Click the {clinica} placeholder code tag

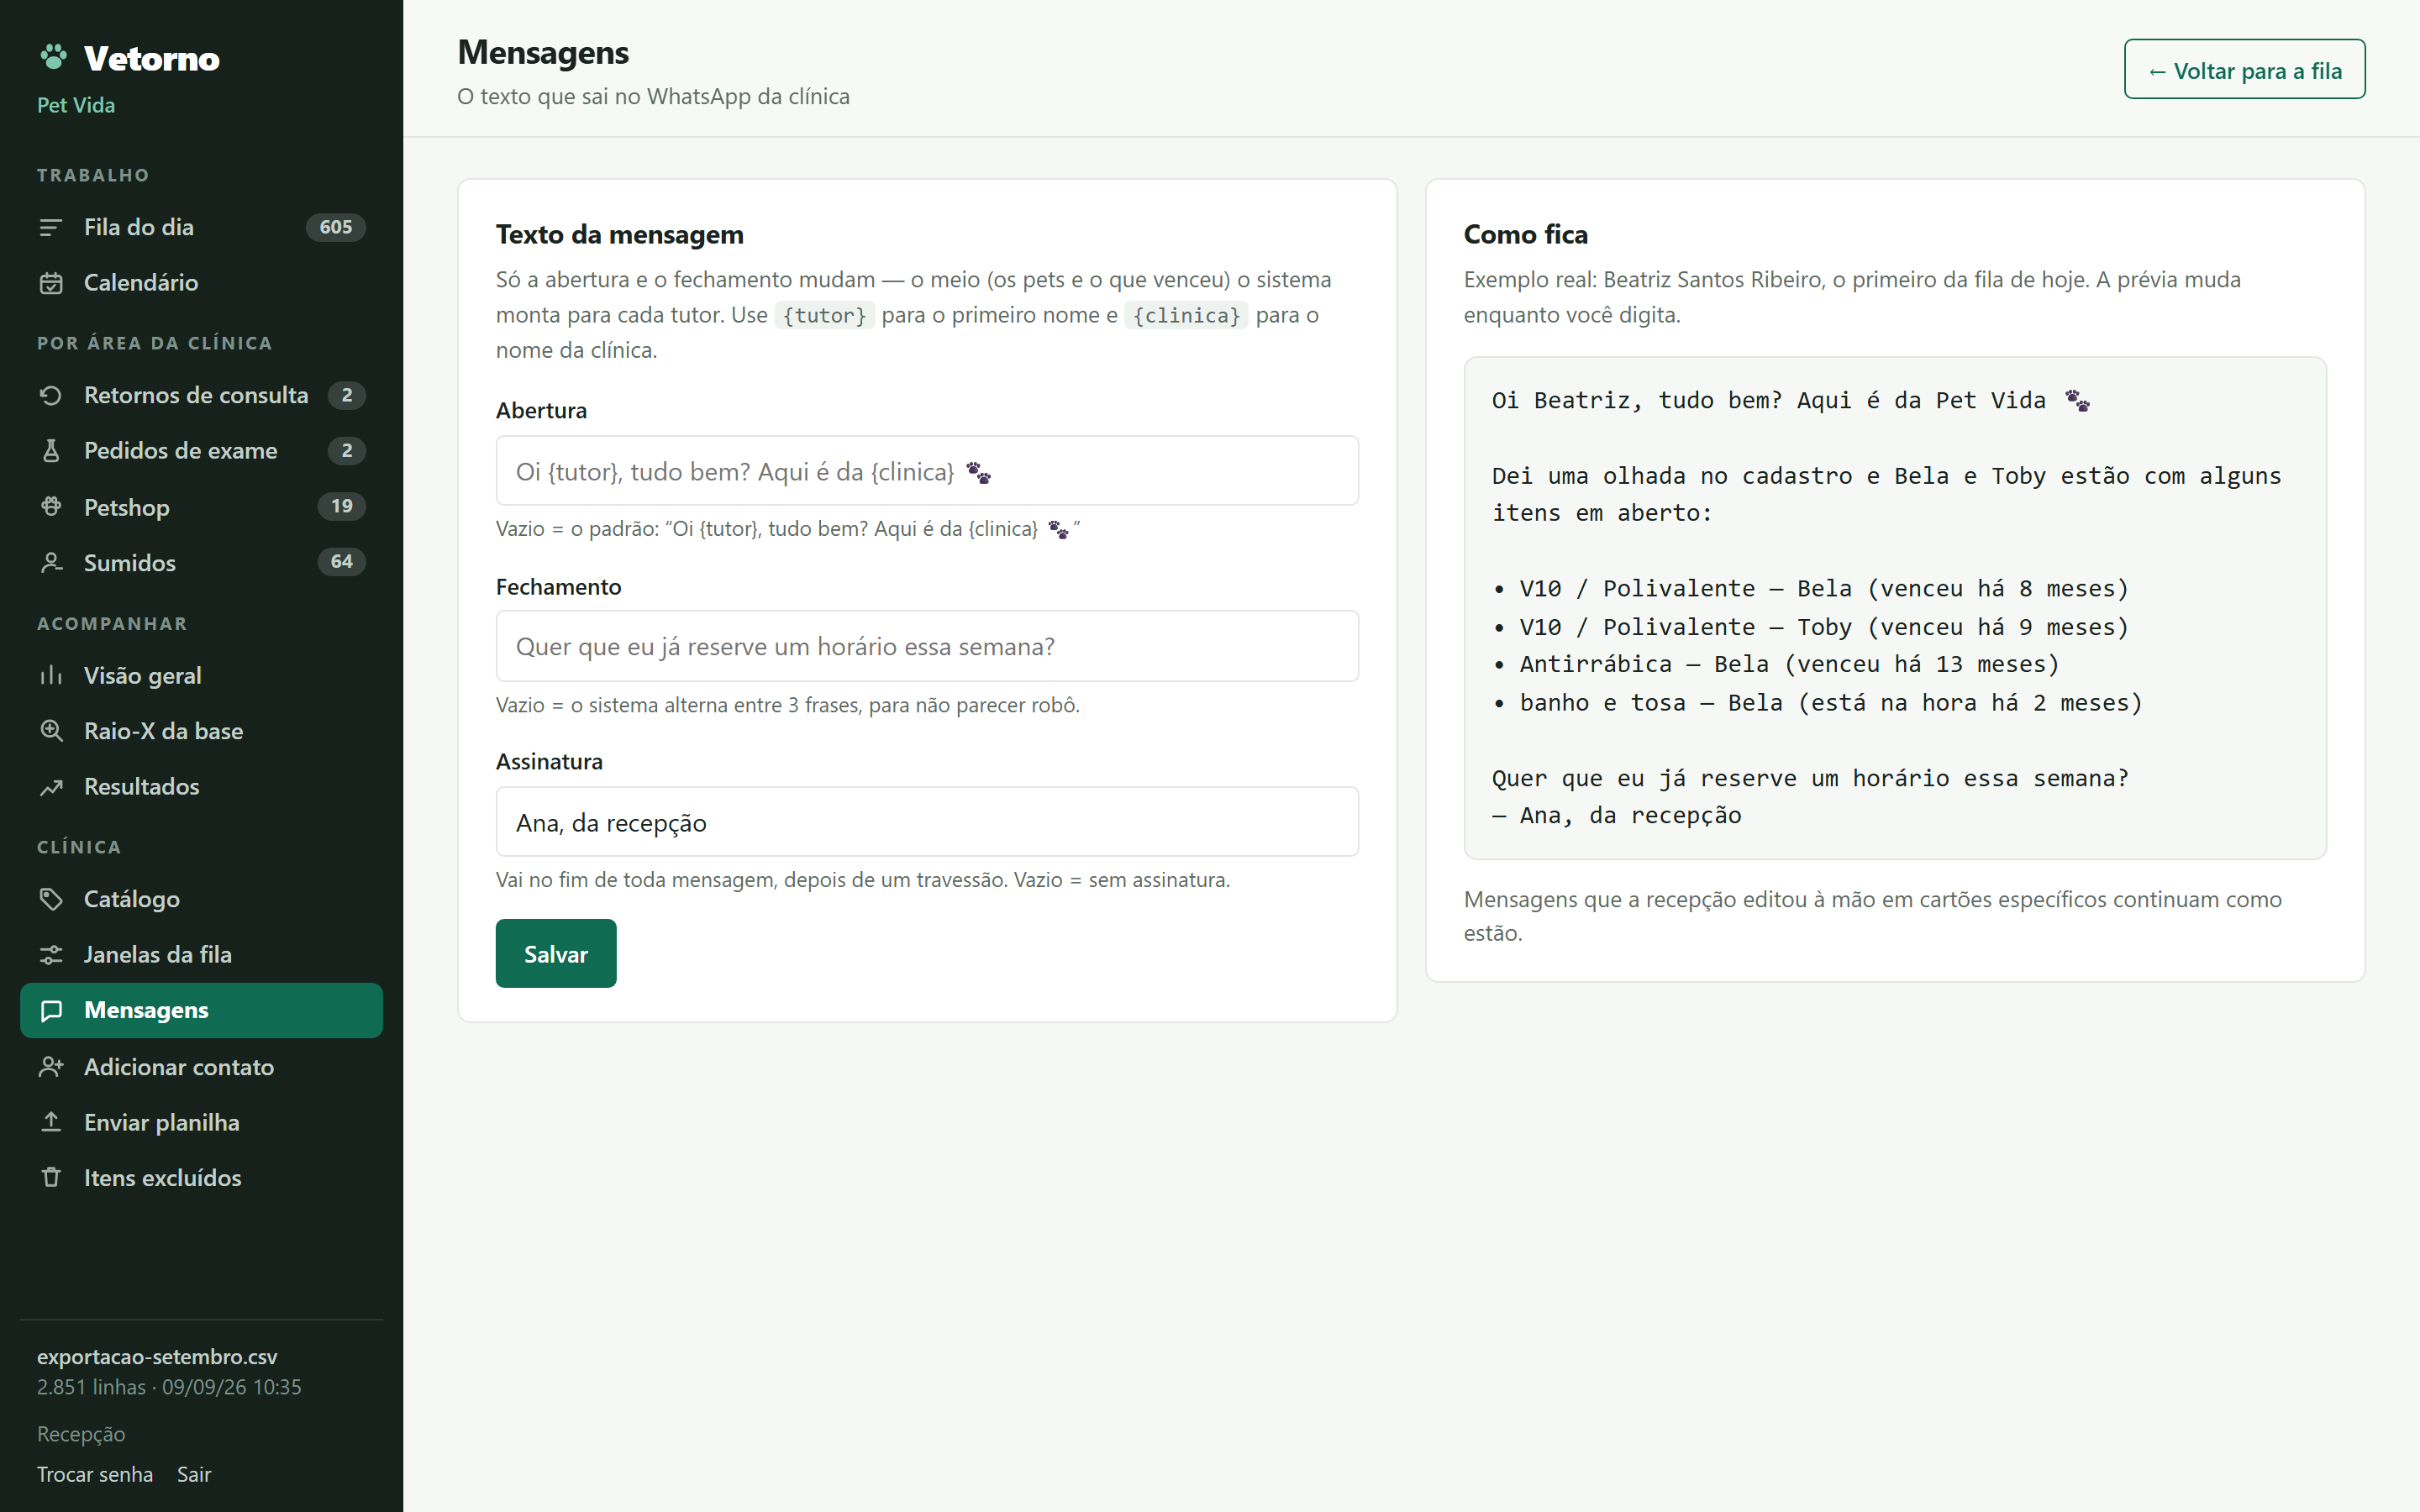1186,316
